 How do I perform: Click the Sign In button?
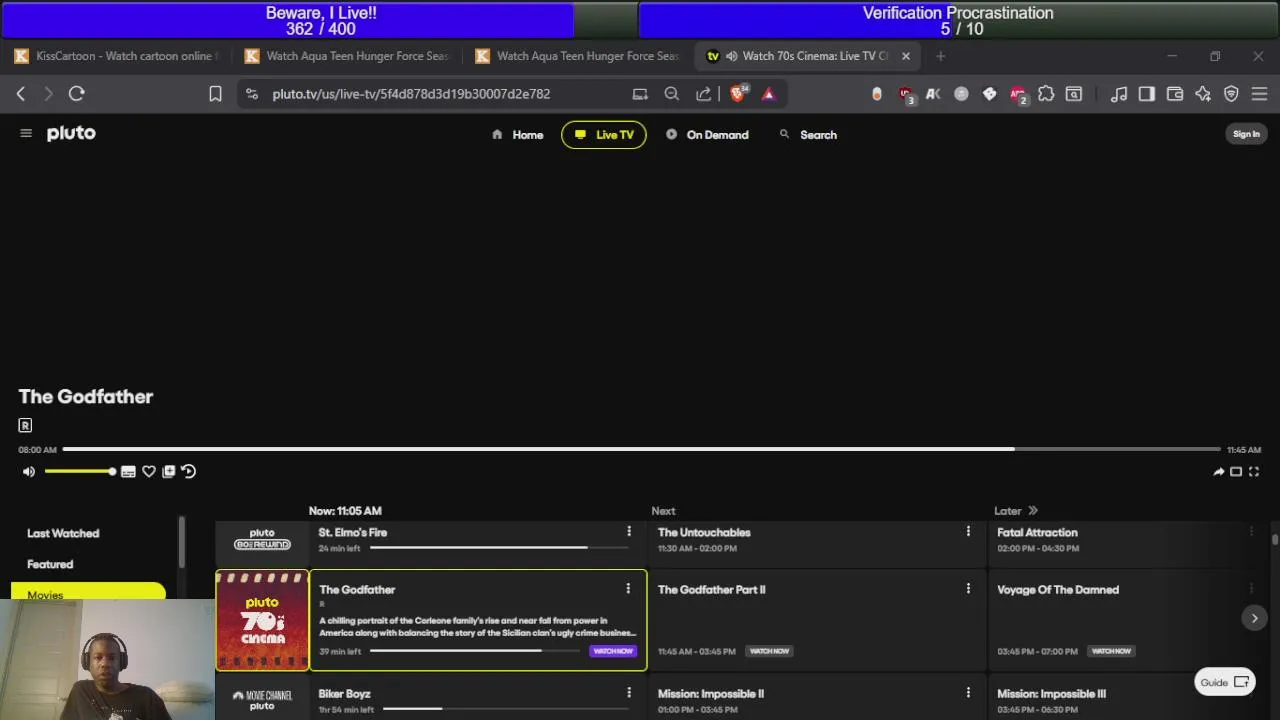pos(1246,134)
